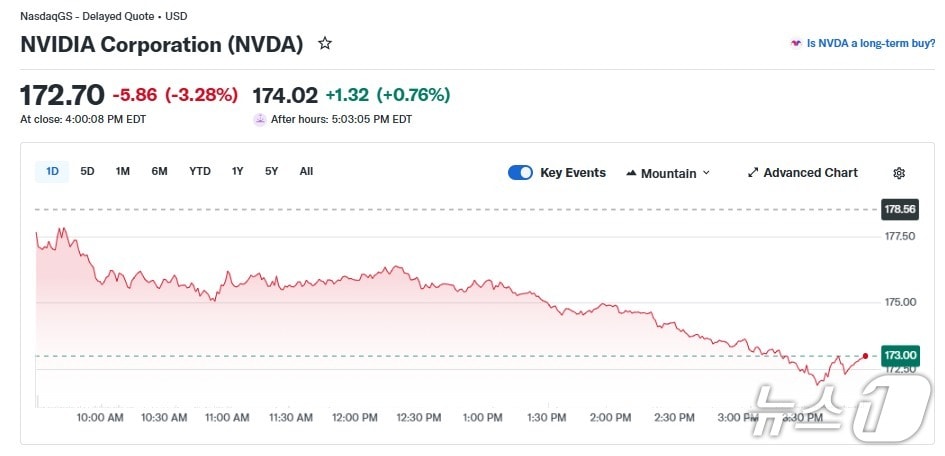Screen dimensions: 945x456
Task: Select the 5Y time range
Action: pos(271,171)
